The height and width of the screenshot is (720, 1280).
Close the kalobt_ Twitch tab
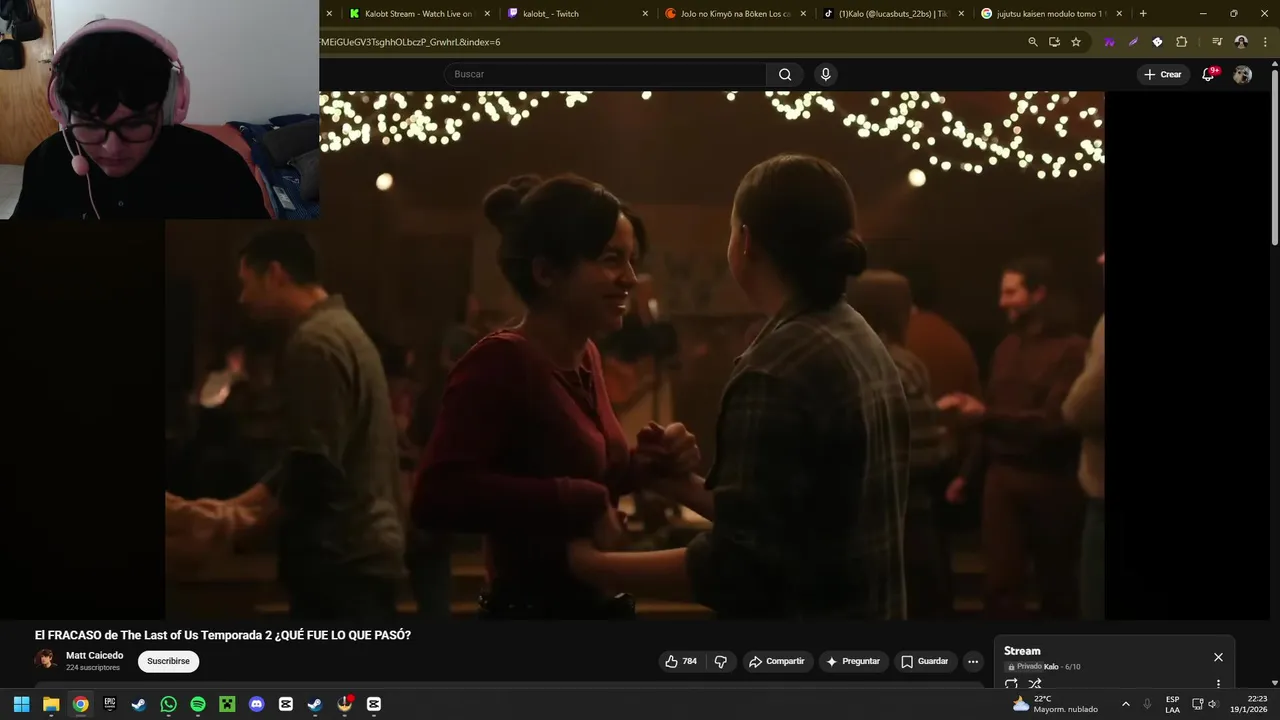click(645, 14)
